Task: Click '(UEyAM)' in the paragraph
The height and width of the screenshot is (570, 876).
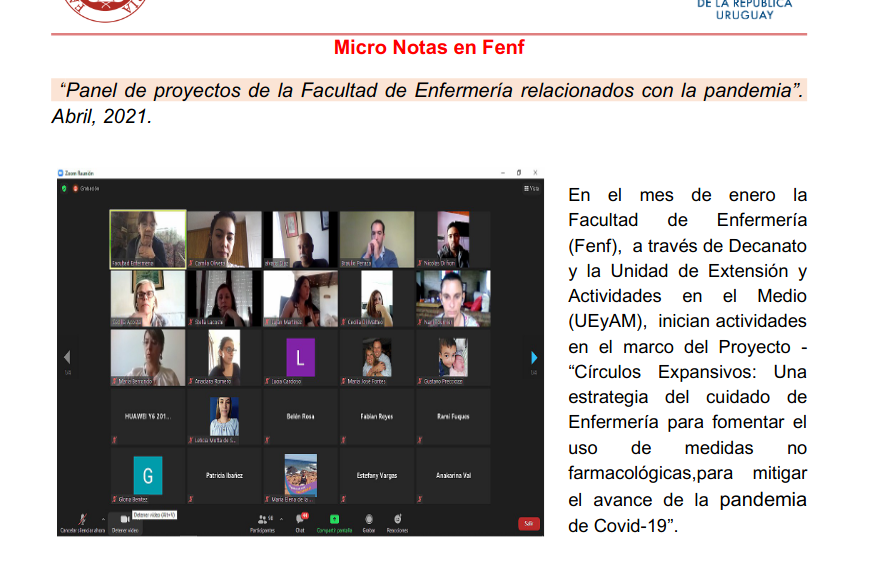Action: coord(607,321)
